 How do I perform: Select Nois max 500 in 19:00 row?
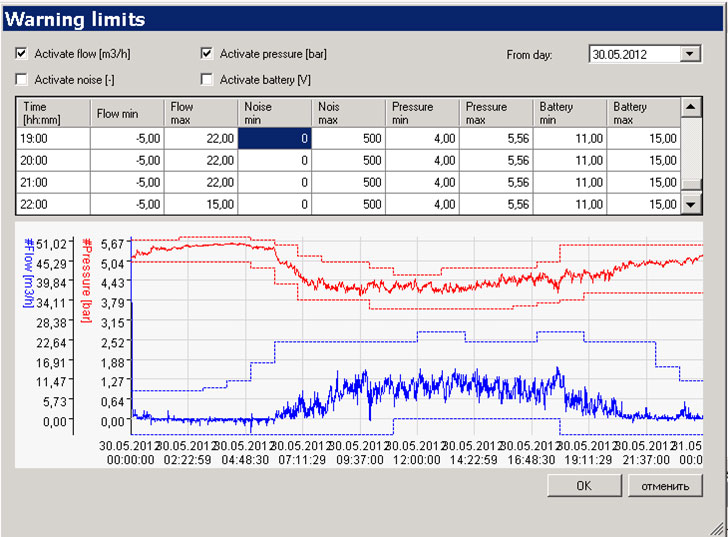point(348,138)
